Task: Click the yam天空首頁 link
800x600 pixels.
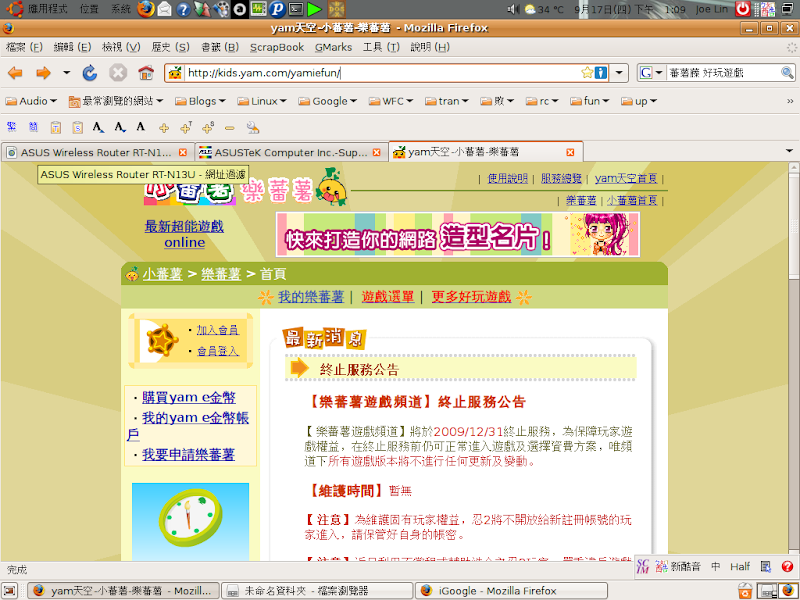Action: pyautogui.click(x=626, y=178)
